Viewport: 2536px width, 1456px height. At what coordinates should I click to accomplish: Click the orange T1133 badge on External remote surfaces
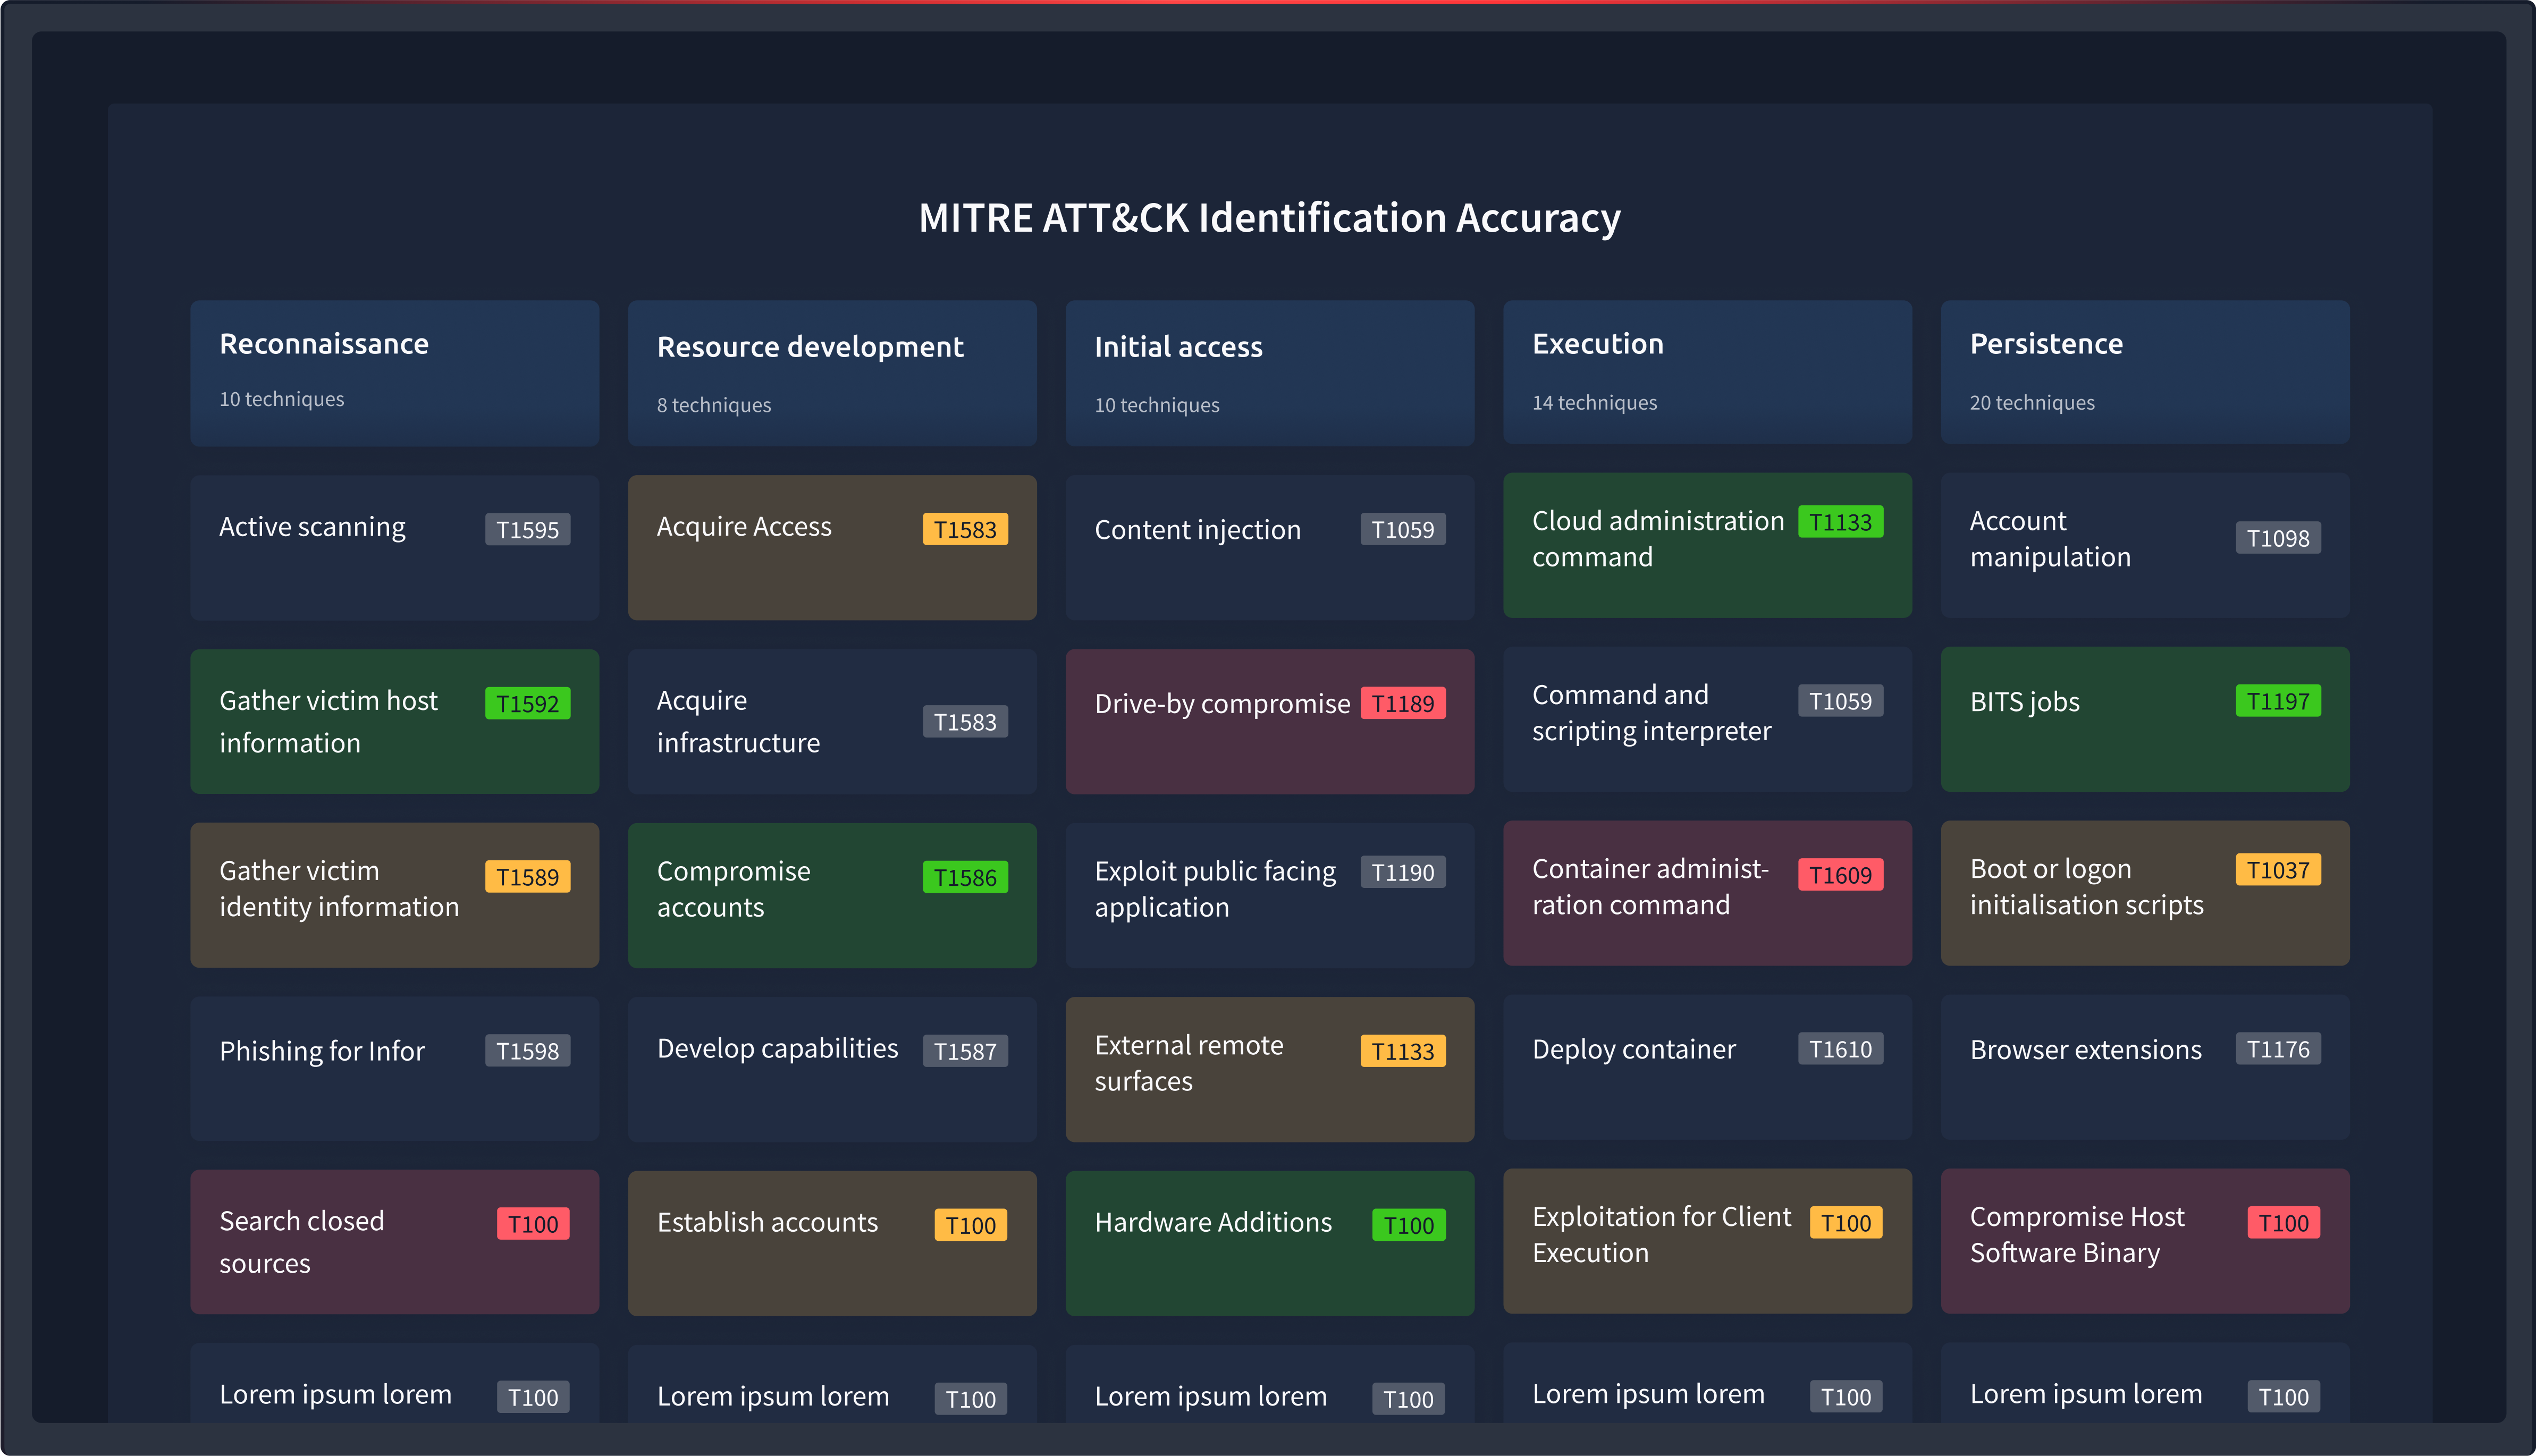[1403, 1051]
